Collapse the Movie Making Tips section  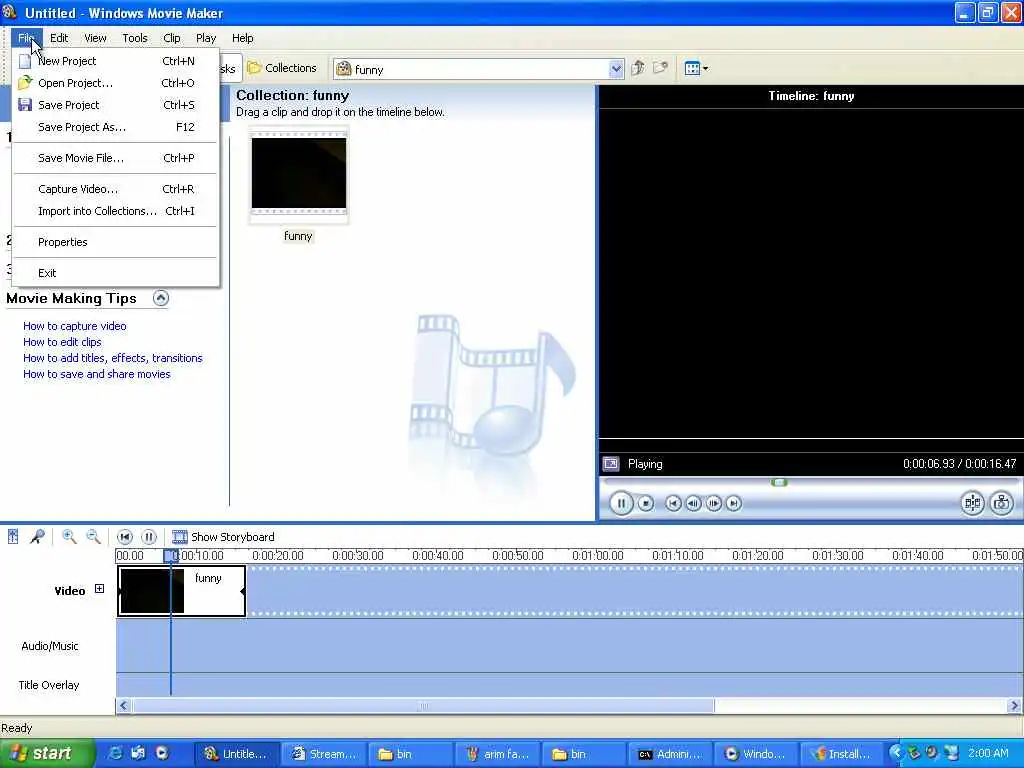point(161,298)
